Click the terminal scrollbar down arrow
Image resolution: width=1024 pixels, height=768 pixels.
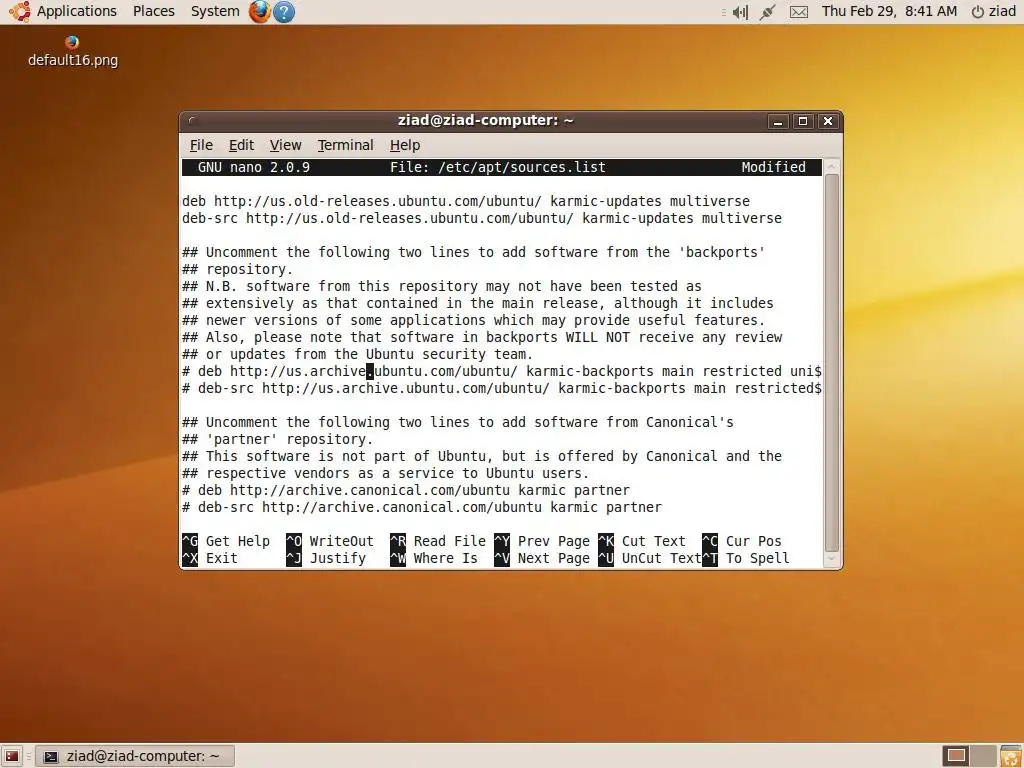pyautogui.click(x=831, y=559)
